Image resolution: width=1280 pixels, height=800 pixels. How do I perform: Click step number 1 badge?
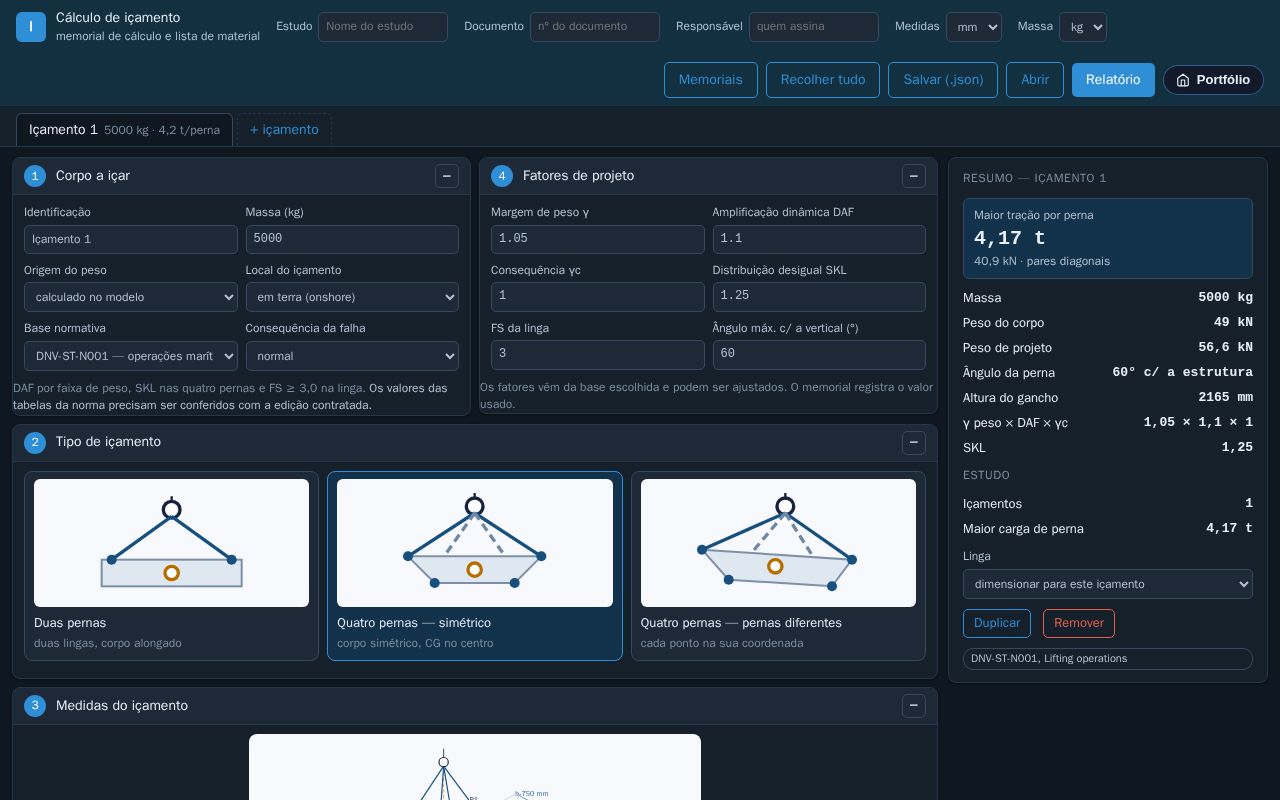pos(35,176)
